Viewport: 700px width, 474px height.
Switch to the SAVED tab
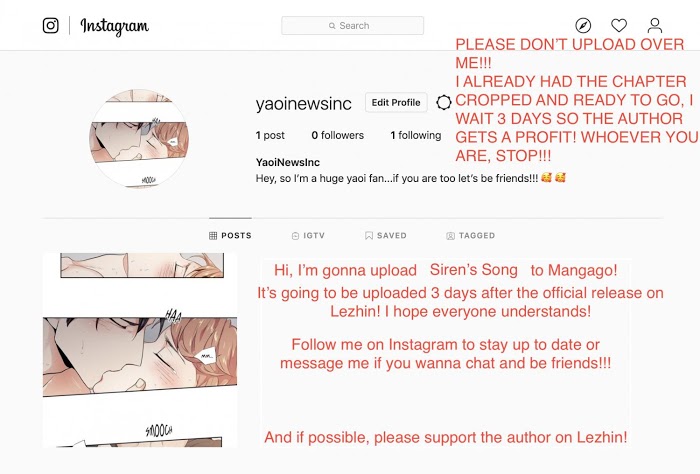(x=386, y=235)
